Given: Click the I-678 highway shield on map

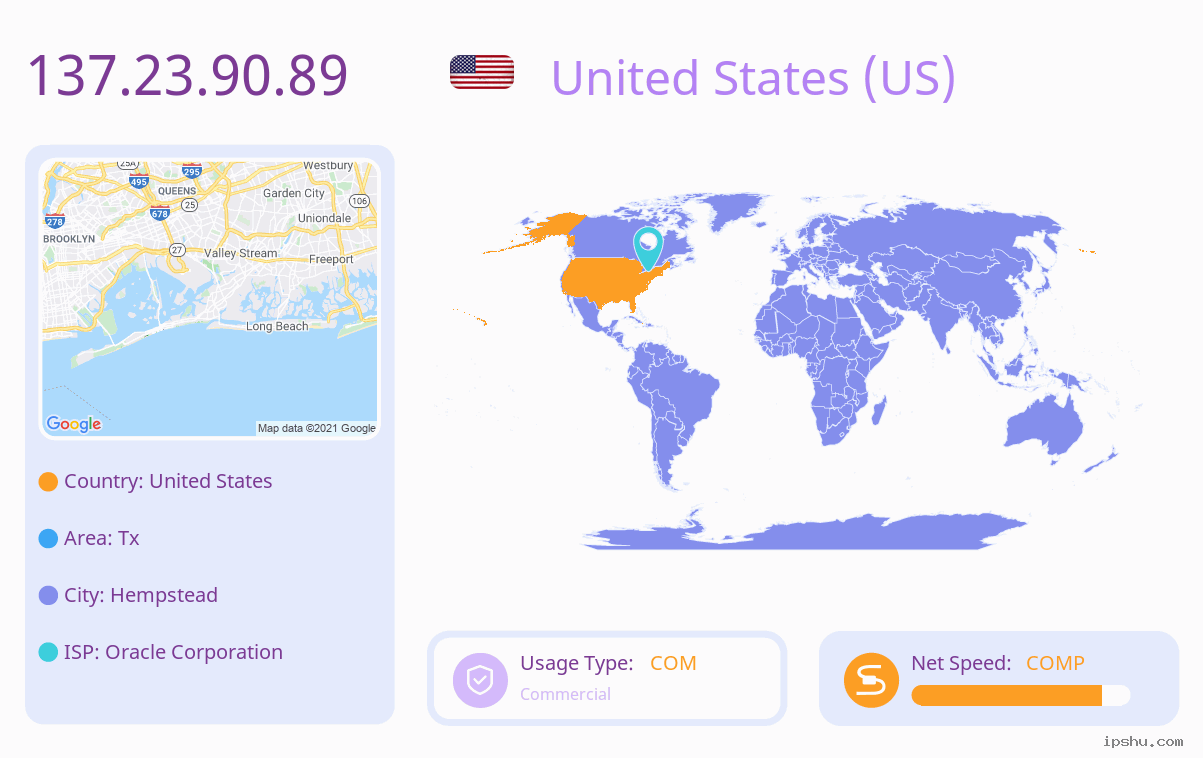Looking at the screenshot, I should (159, 211).
